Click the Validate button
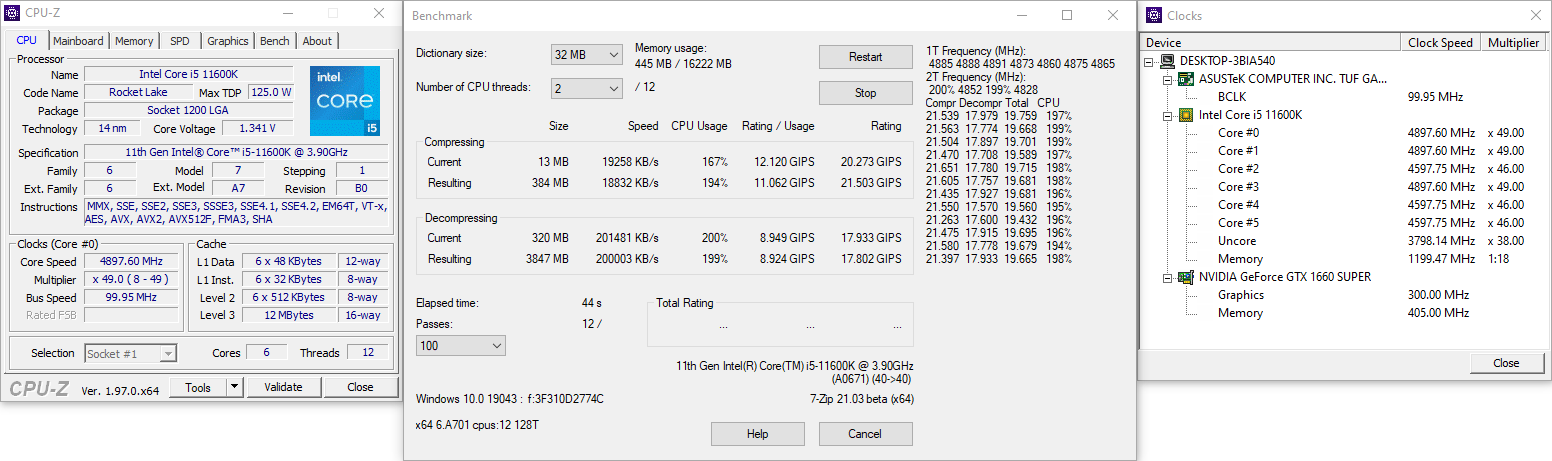 [x=283, y=387]
